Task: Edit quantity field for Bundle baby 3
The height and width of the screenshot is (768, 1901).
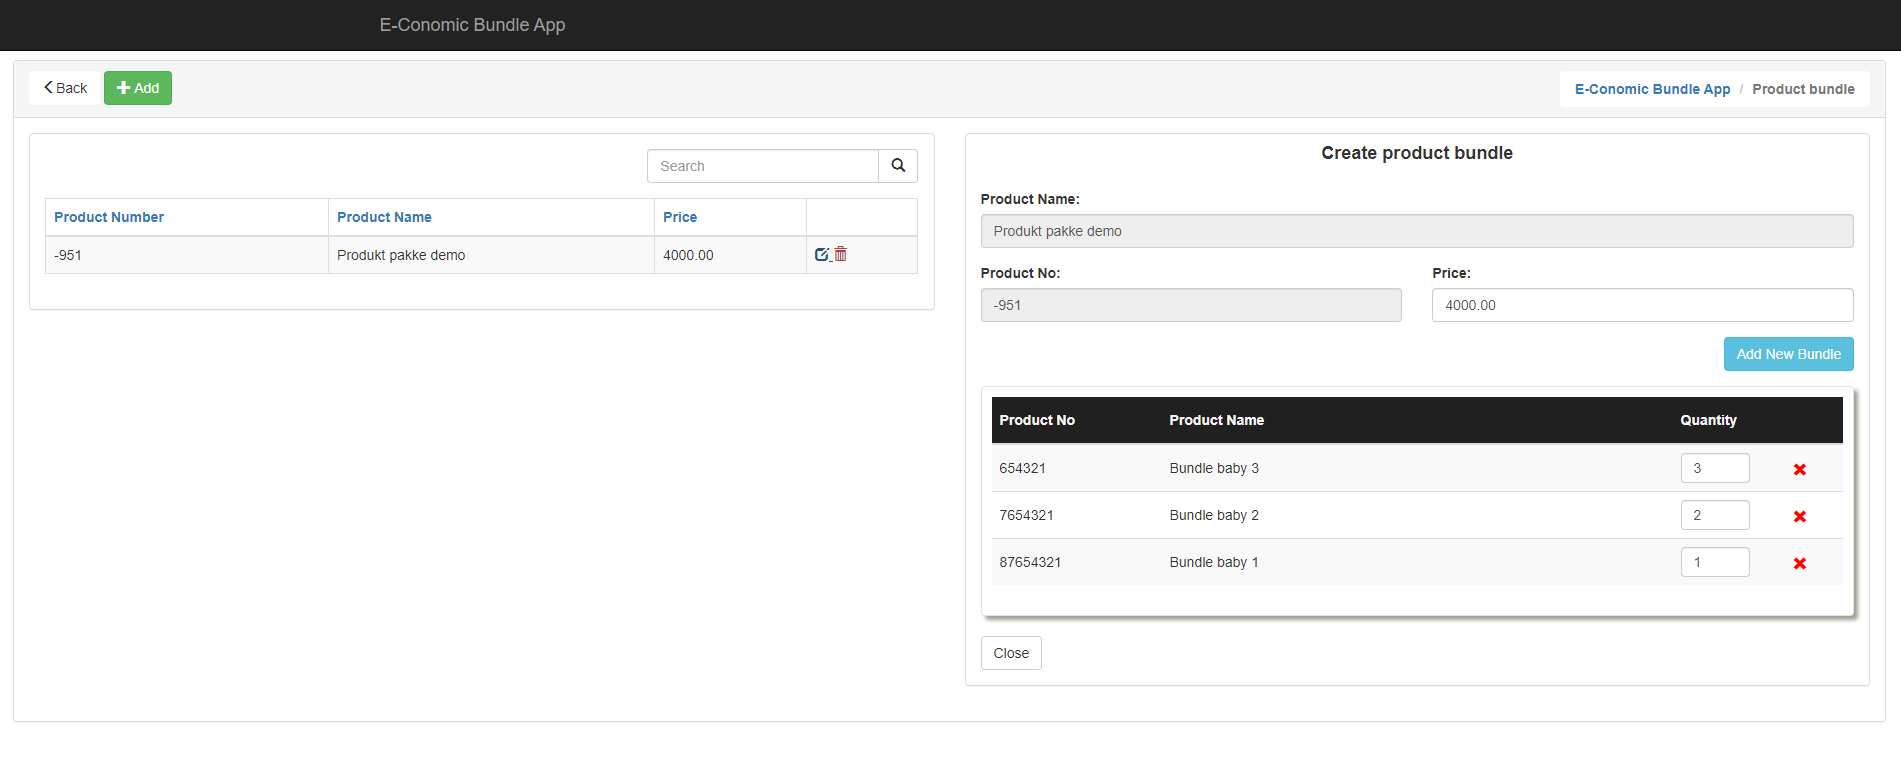Action: coord(1714,468)
